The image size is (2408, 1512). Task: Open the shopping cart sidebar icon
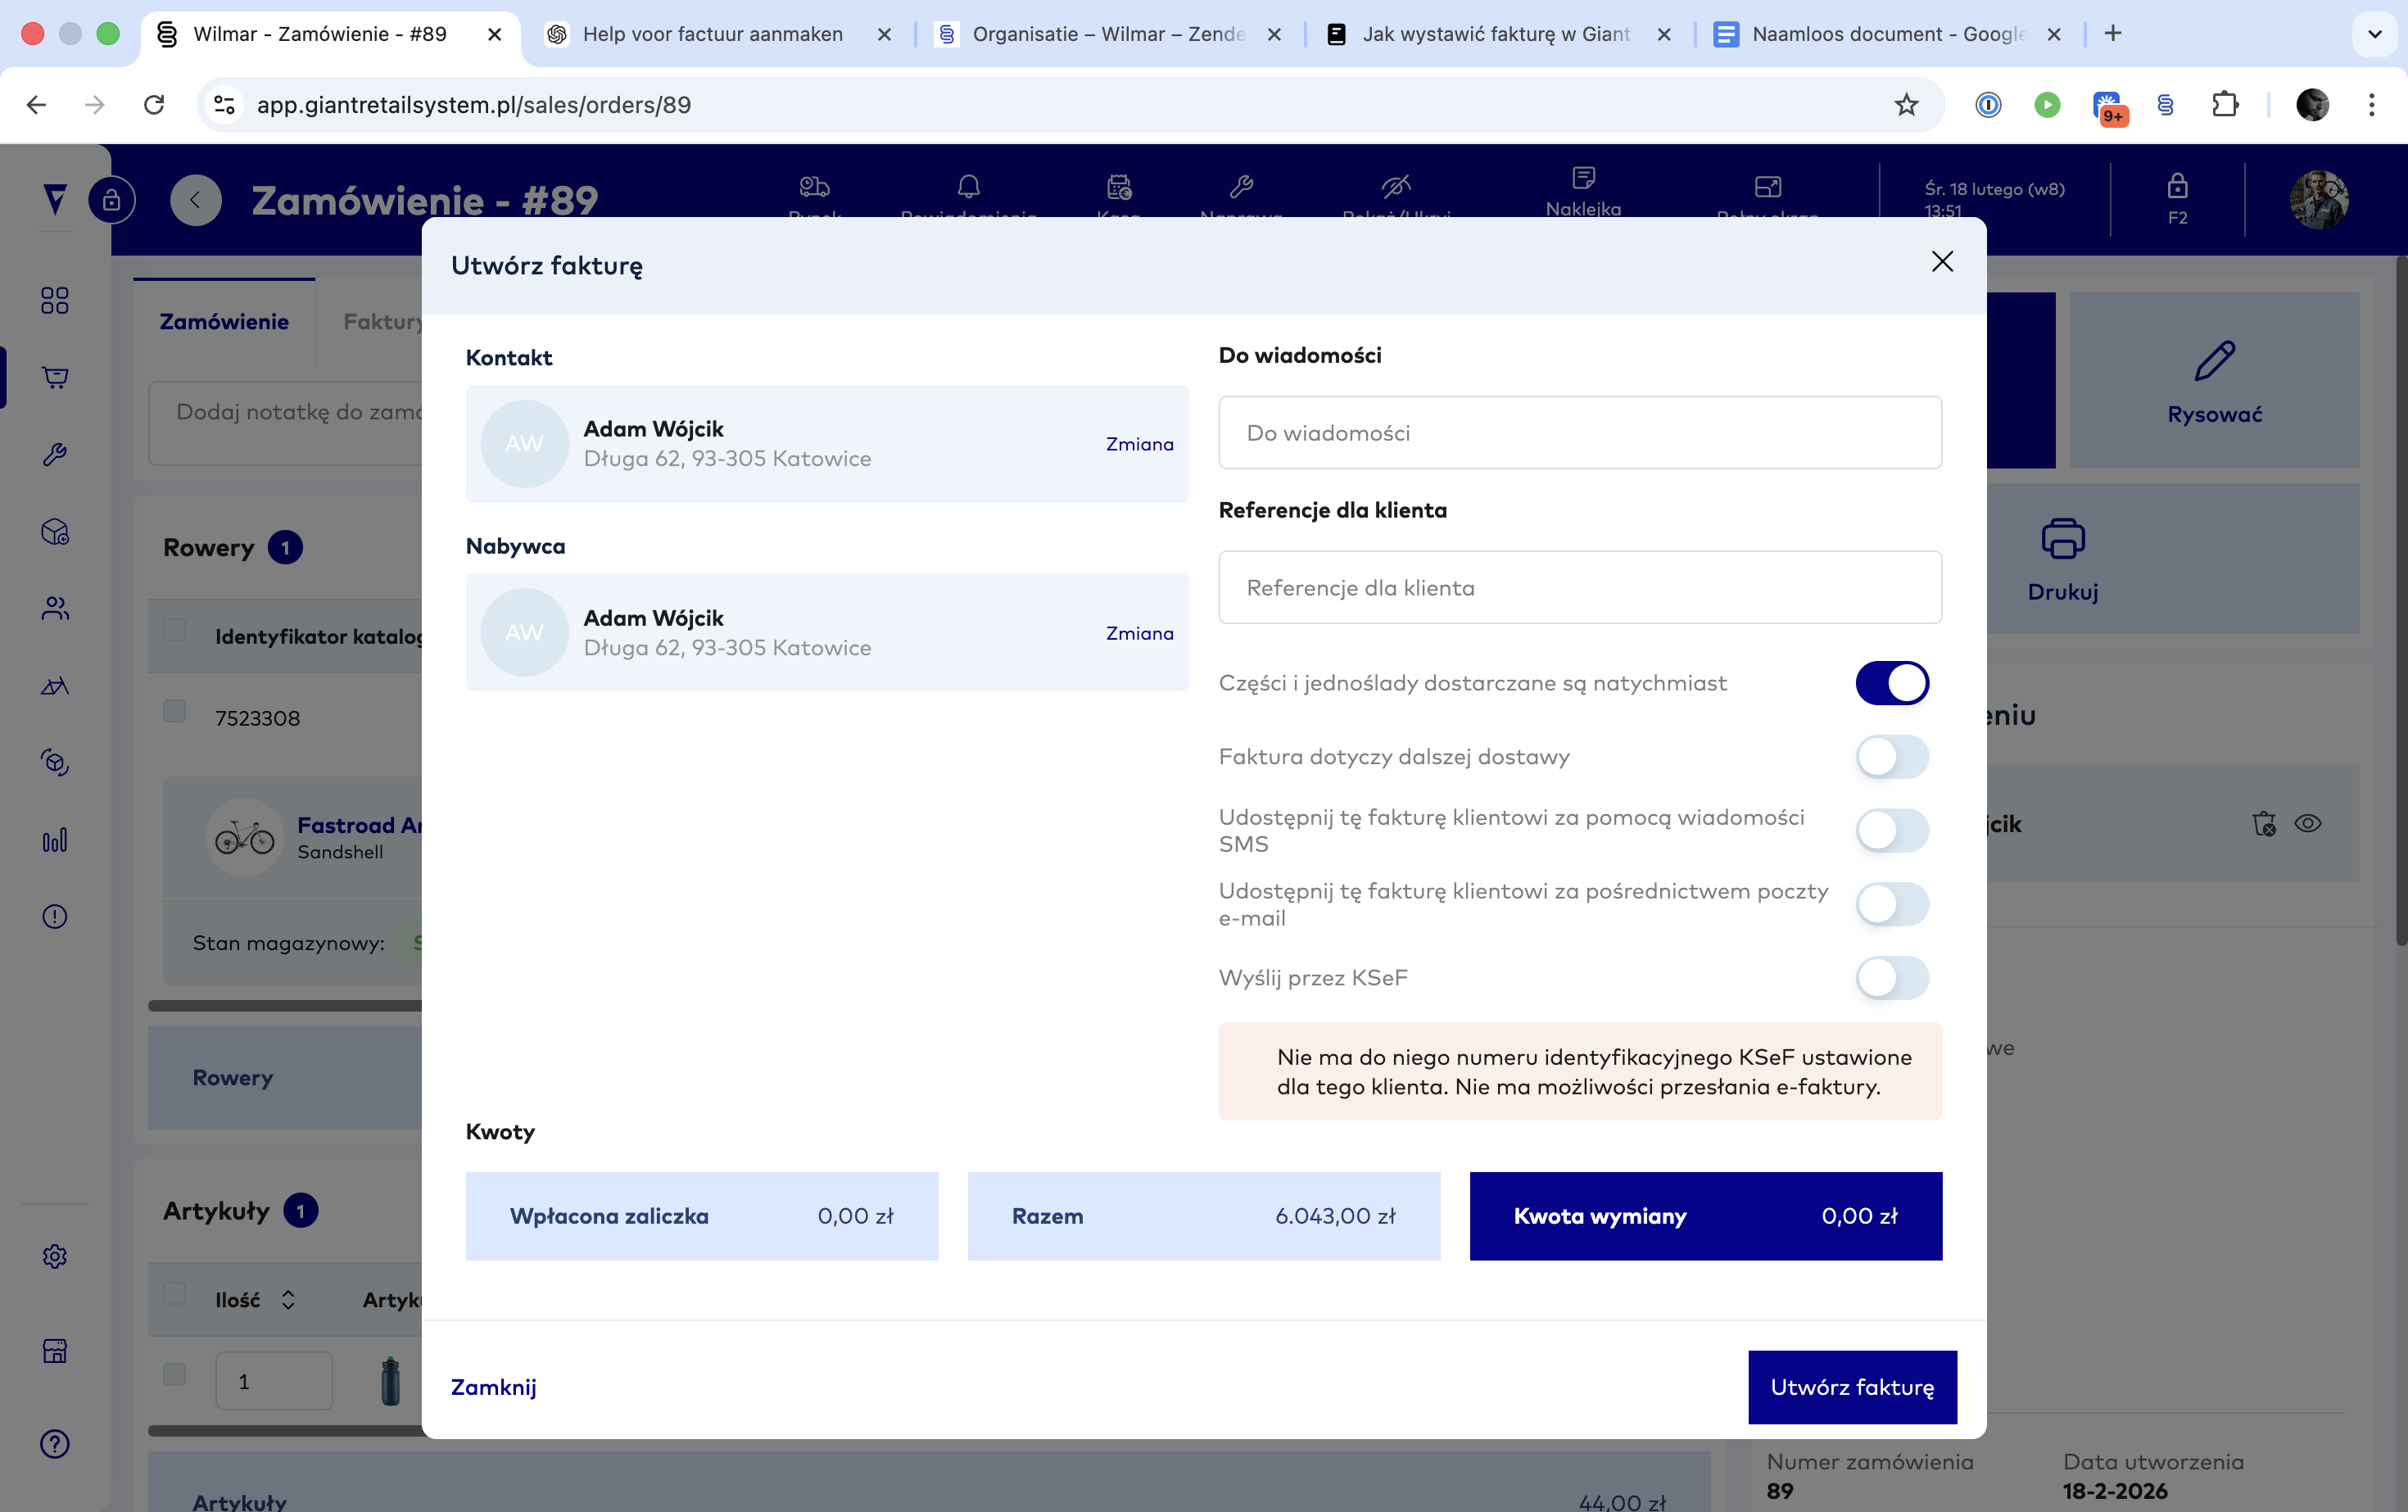[55, 378]
